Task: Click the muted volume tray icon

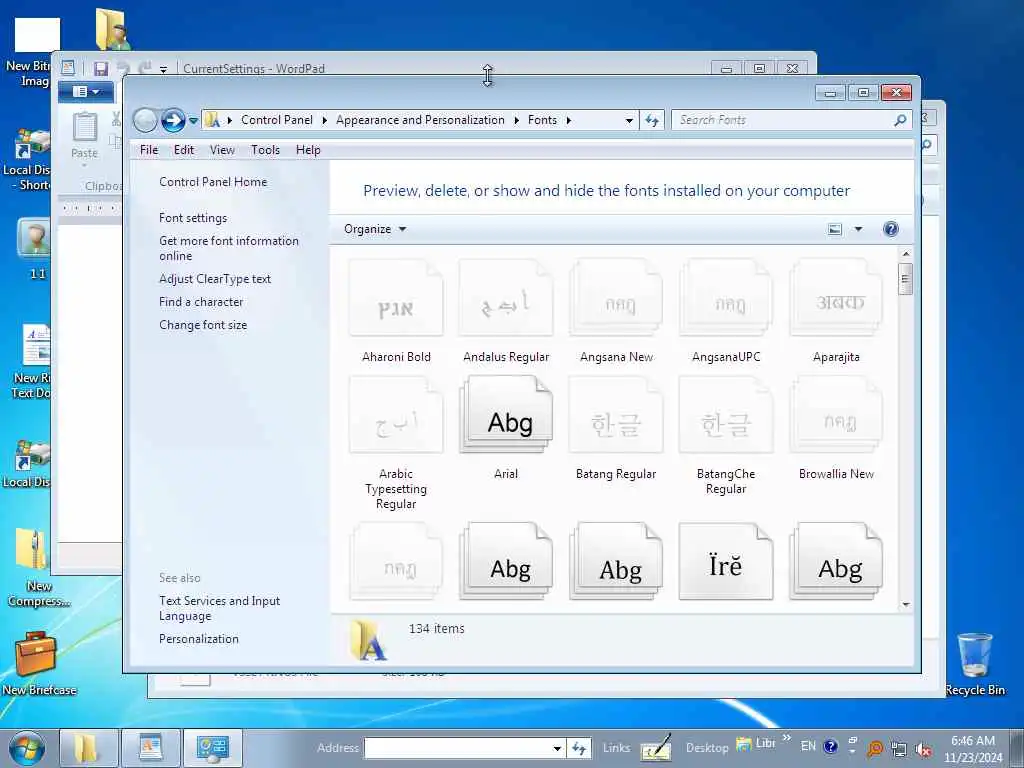Action: click(x=923, y=749)
